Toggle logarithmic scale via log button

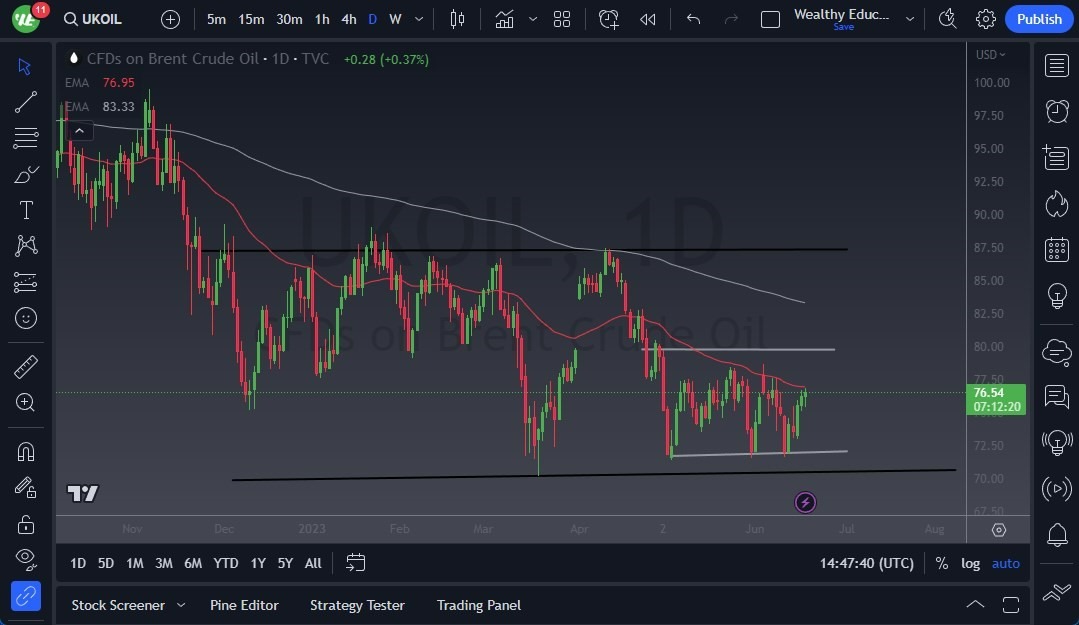970,563
